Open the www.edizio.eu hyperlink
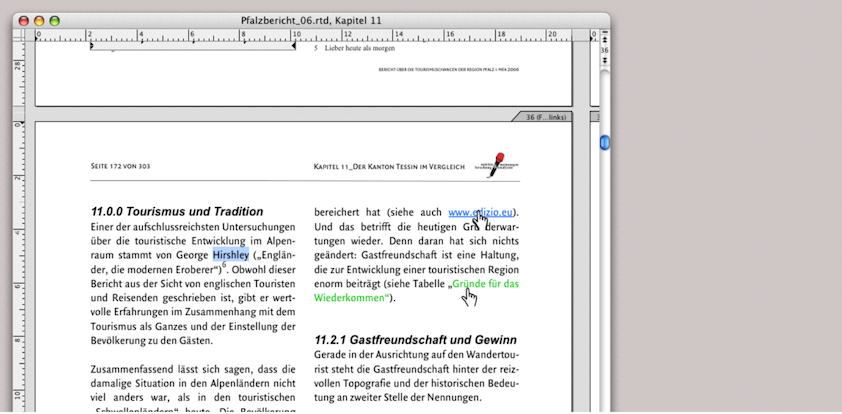This screenshot has width=842, height=414. coord(480,212)
